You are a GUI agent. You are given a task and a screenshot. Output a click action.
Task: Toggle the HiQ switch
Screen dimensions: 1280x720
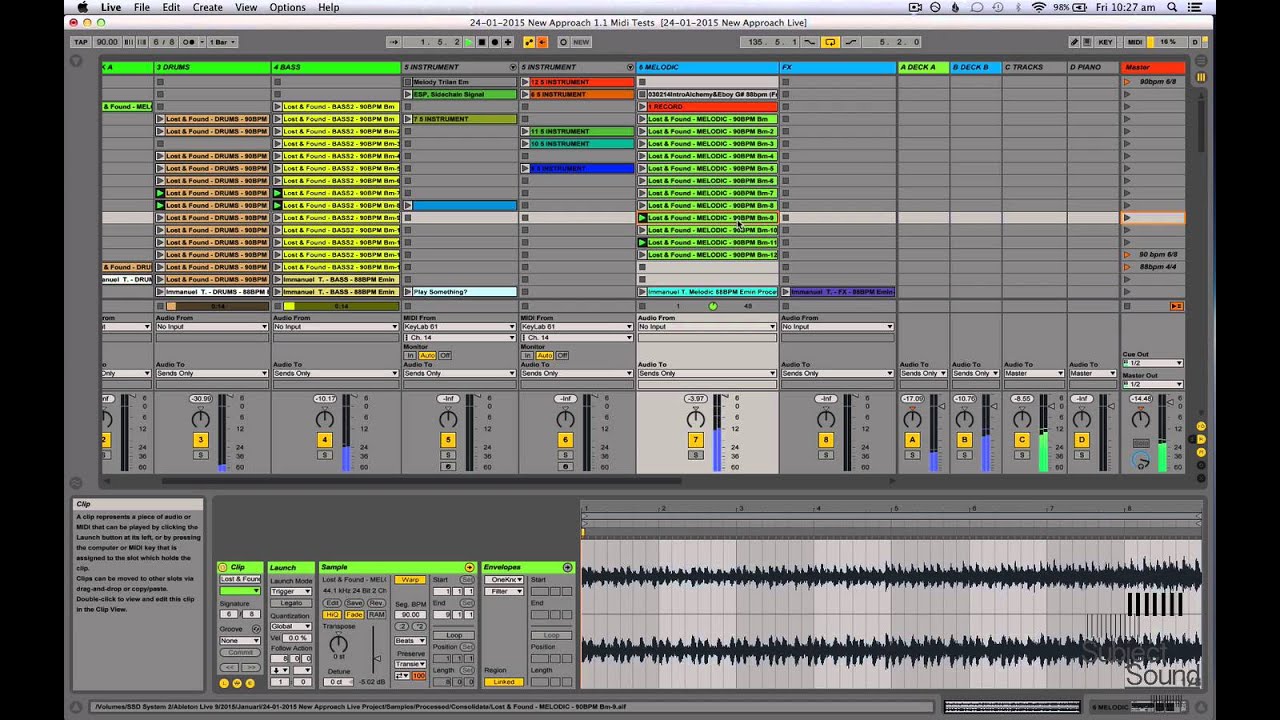coord(332,615)
